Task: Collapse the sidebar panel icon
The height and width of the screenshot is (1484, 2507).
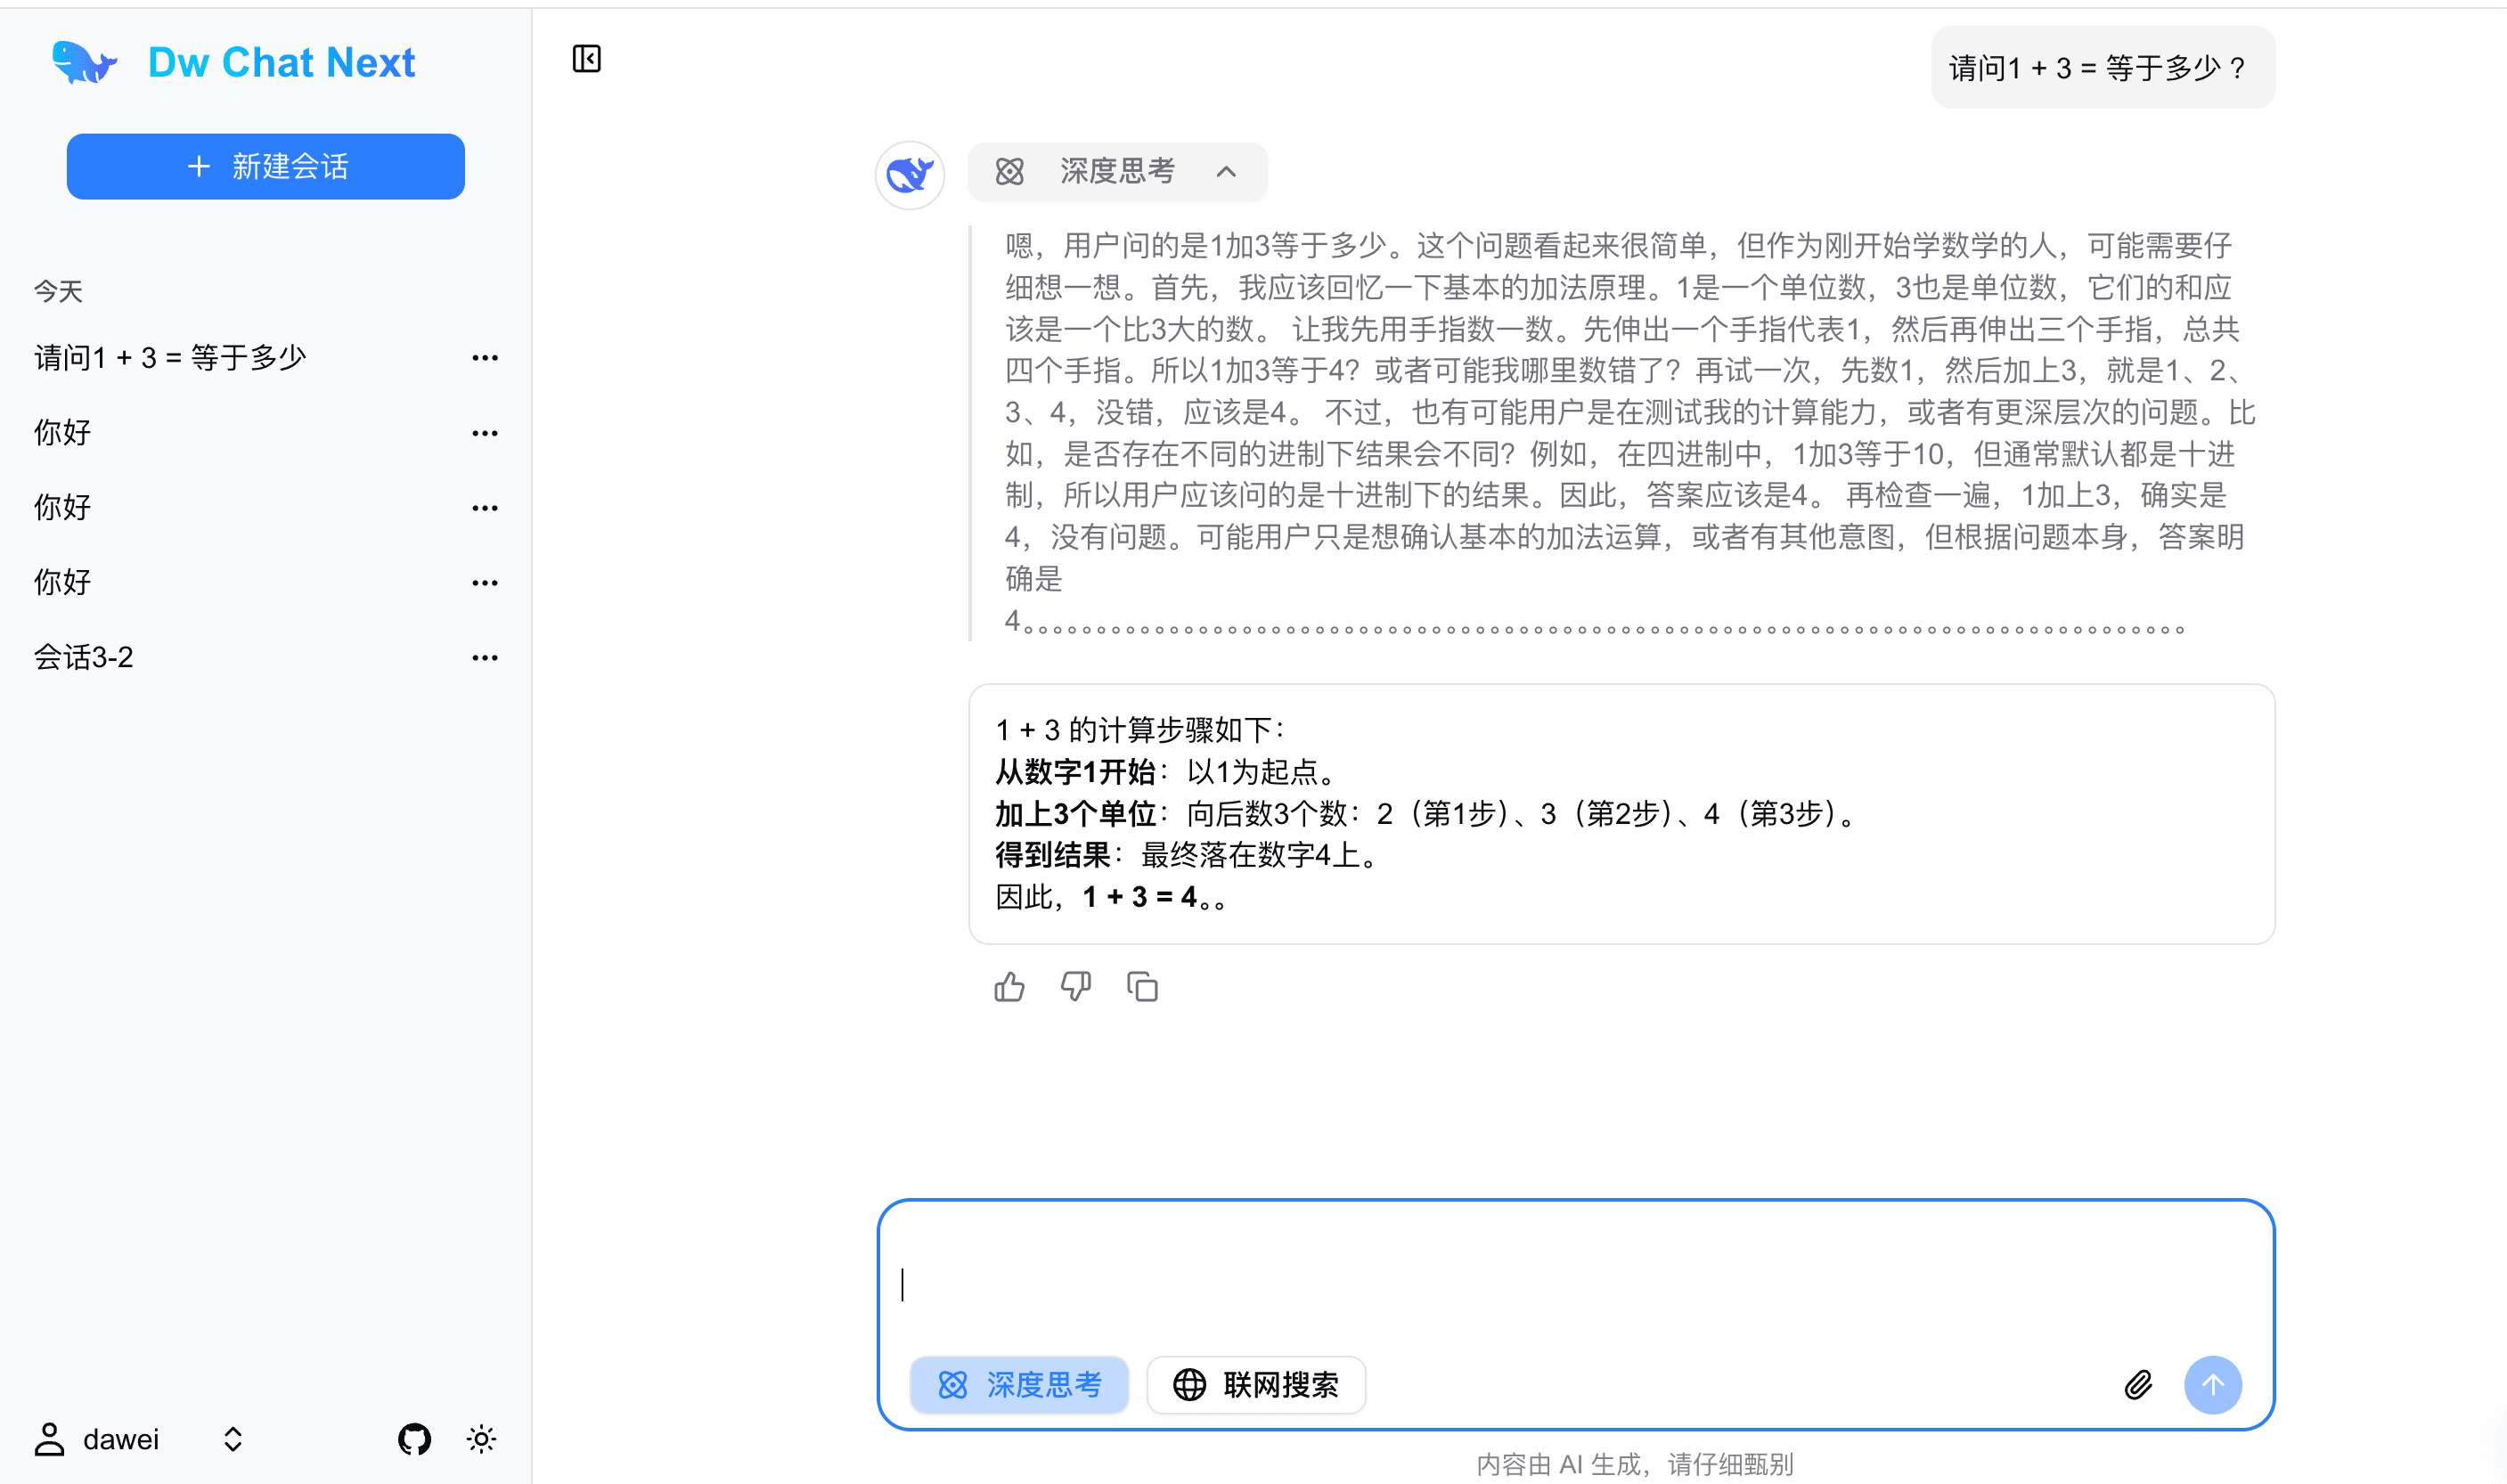Action: [x=586, y=59]
